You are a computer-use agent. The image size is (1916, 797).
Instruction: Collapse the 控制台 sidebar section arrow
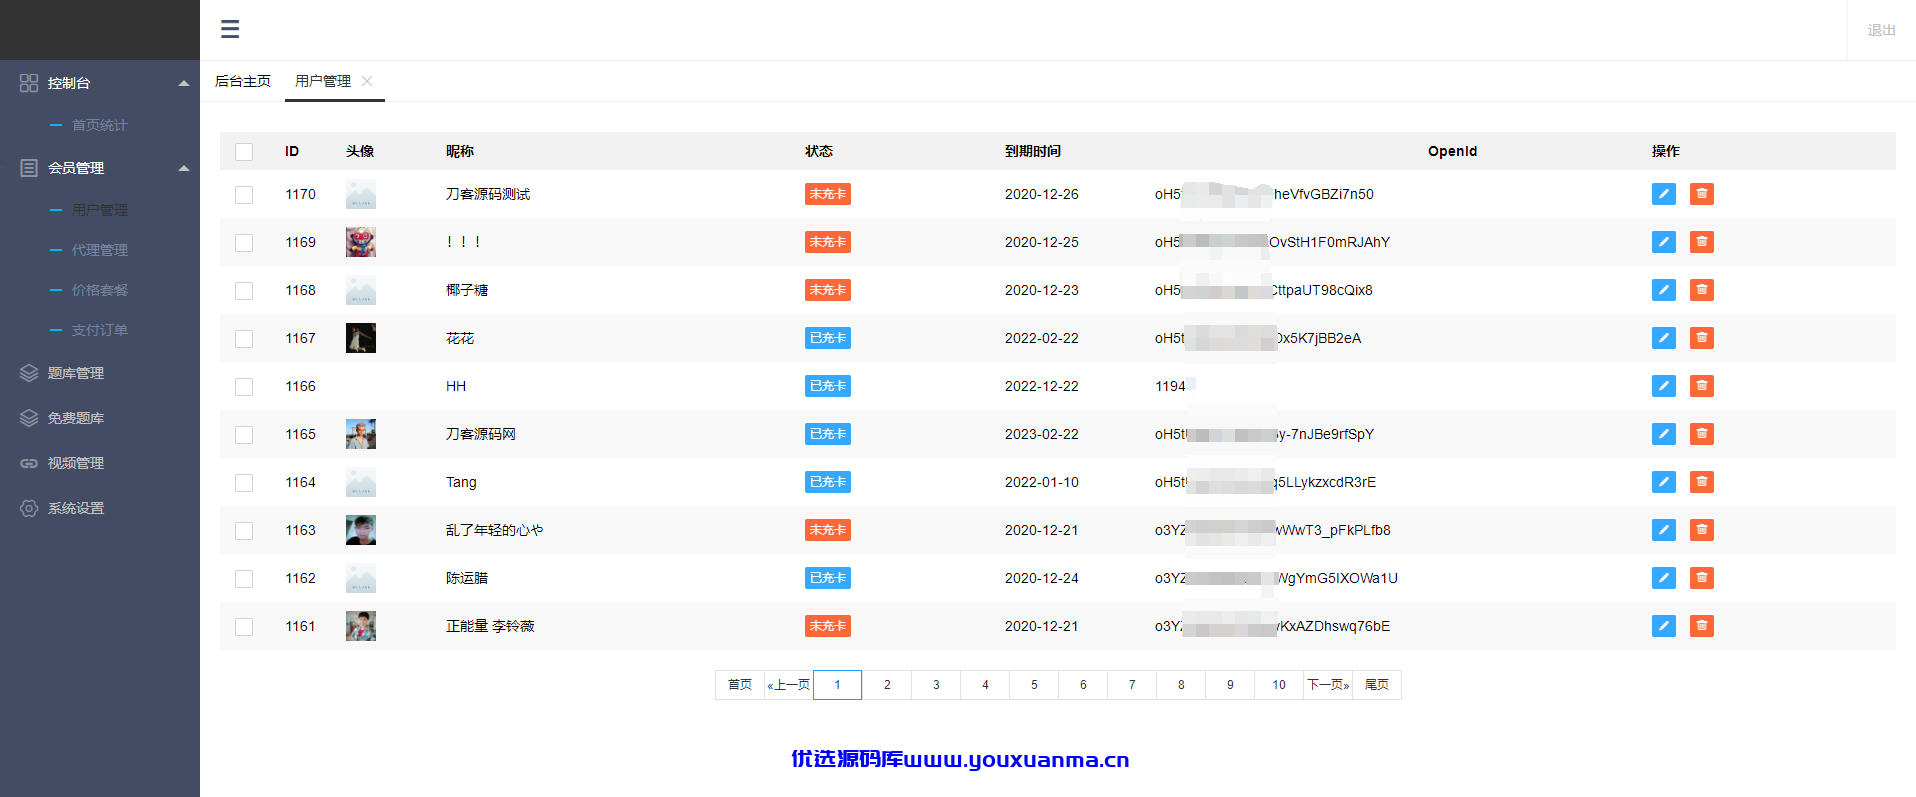click(x=184, y=83)
